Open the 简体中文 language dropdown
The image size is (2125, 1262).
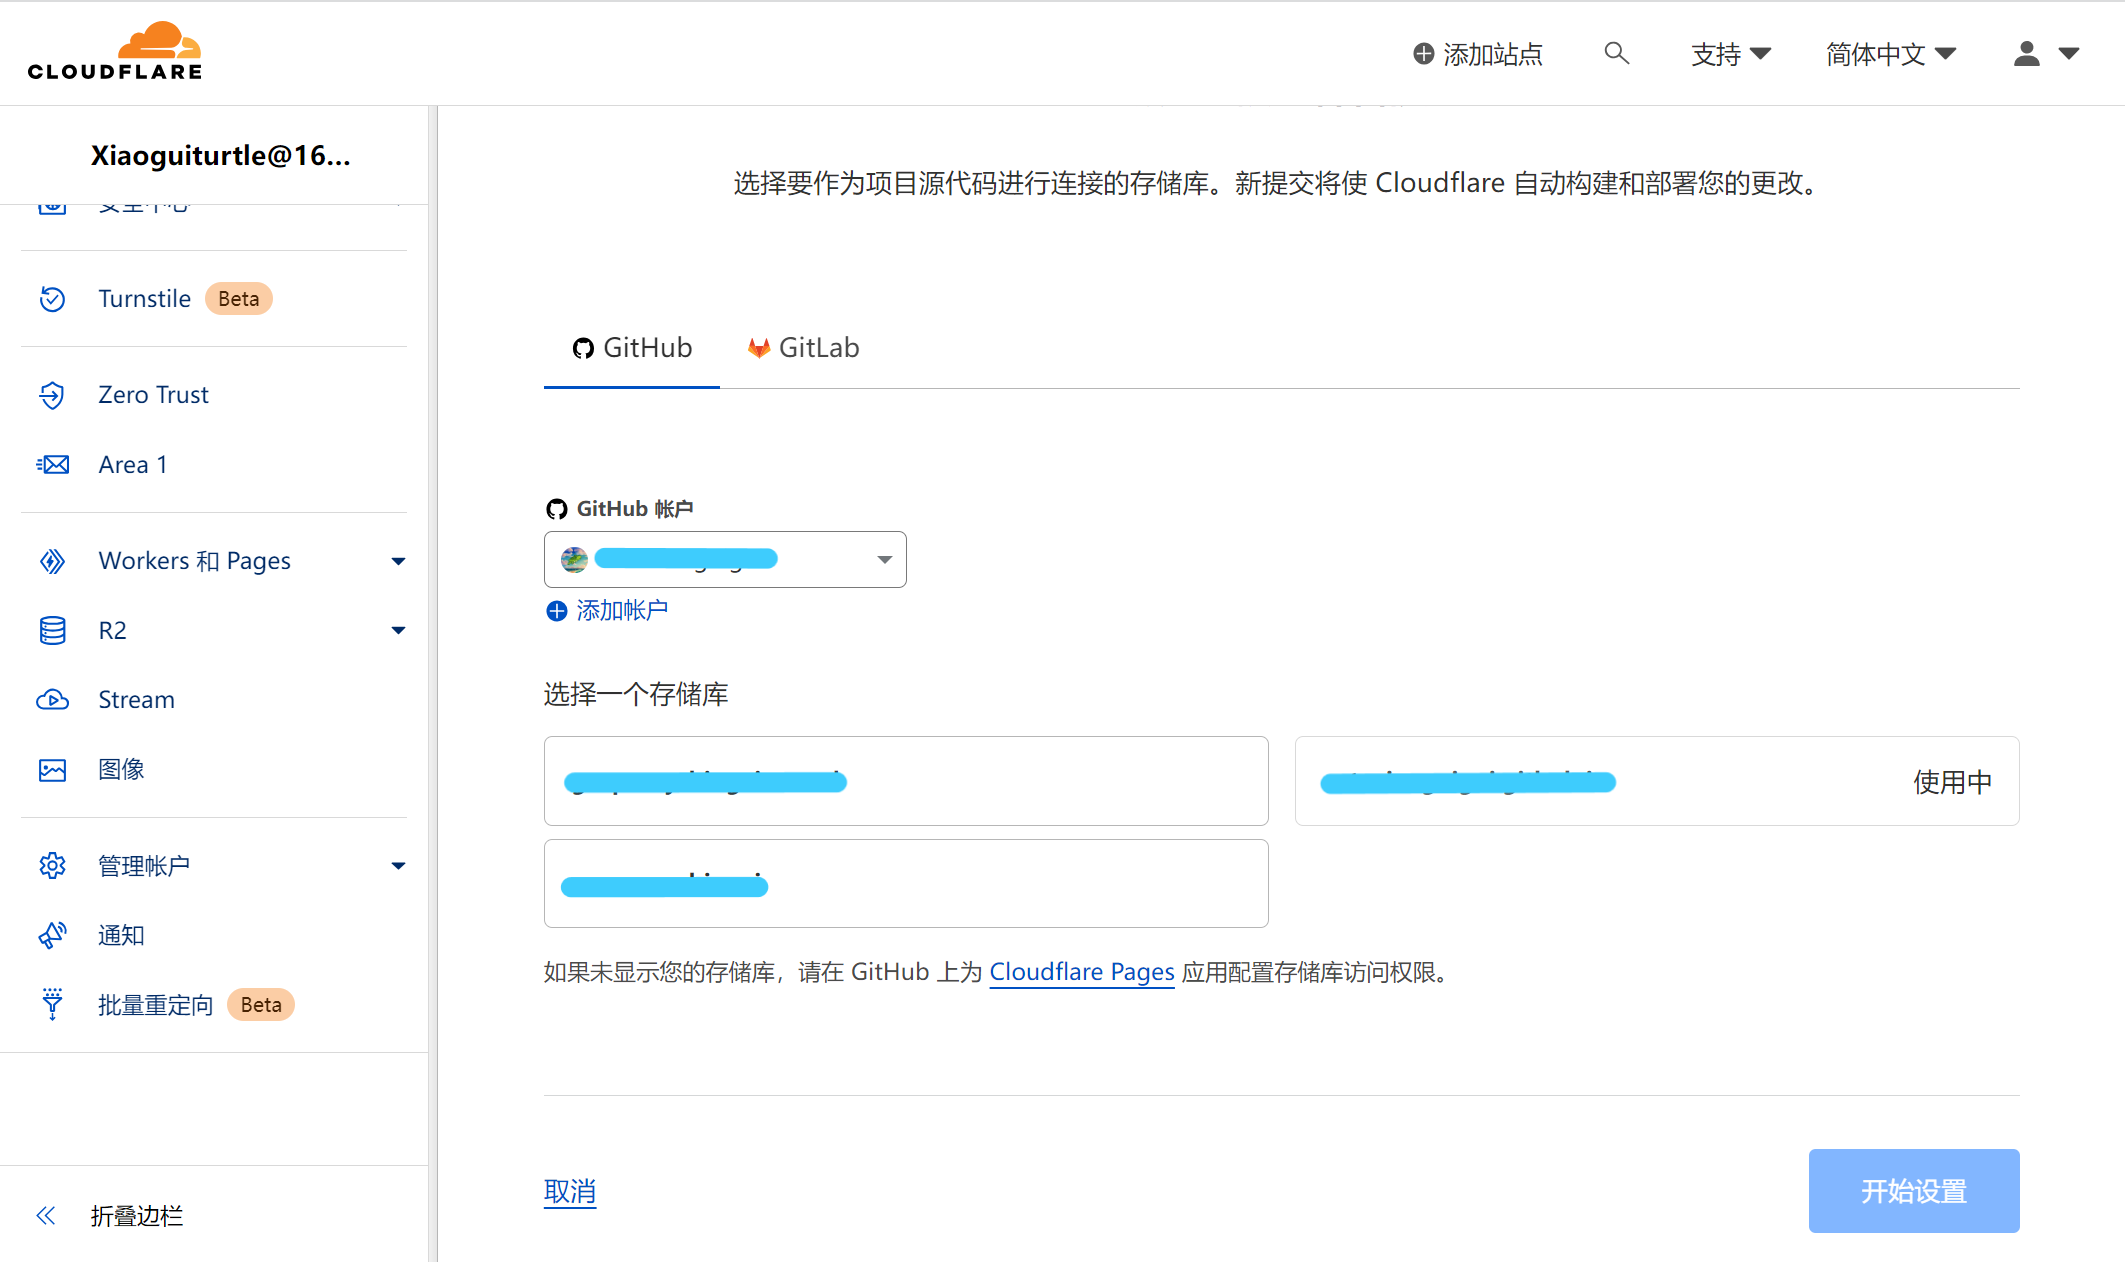pos(1891,54)
